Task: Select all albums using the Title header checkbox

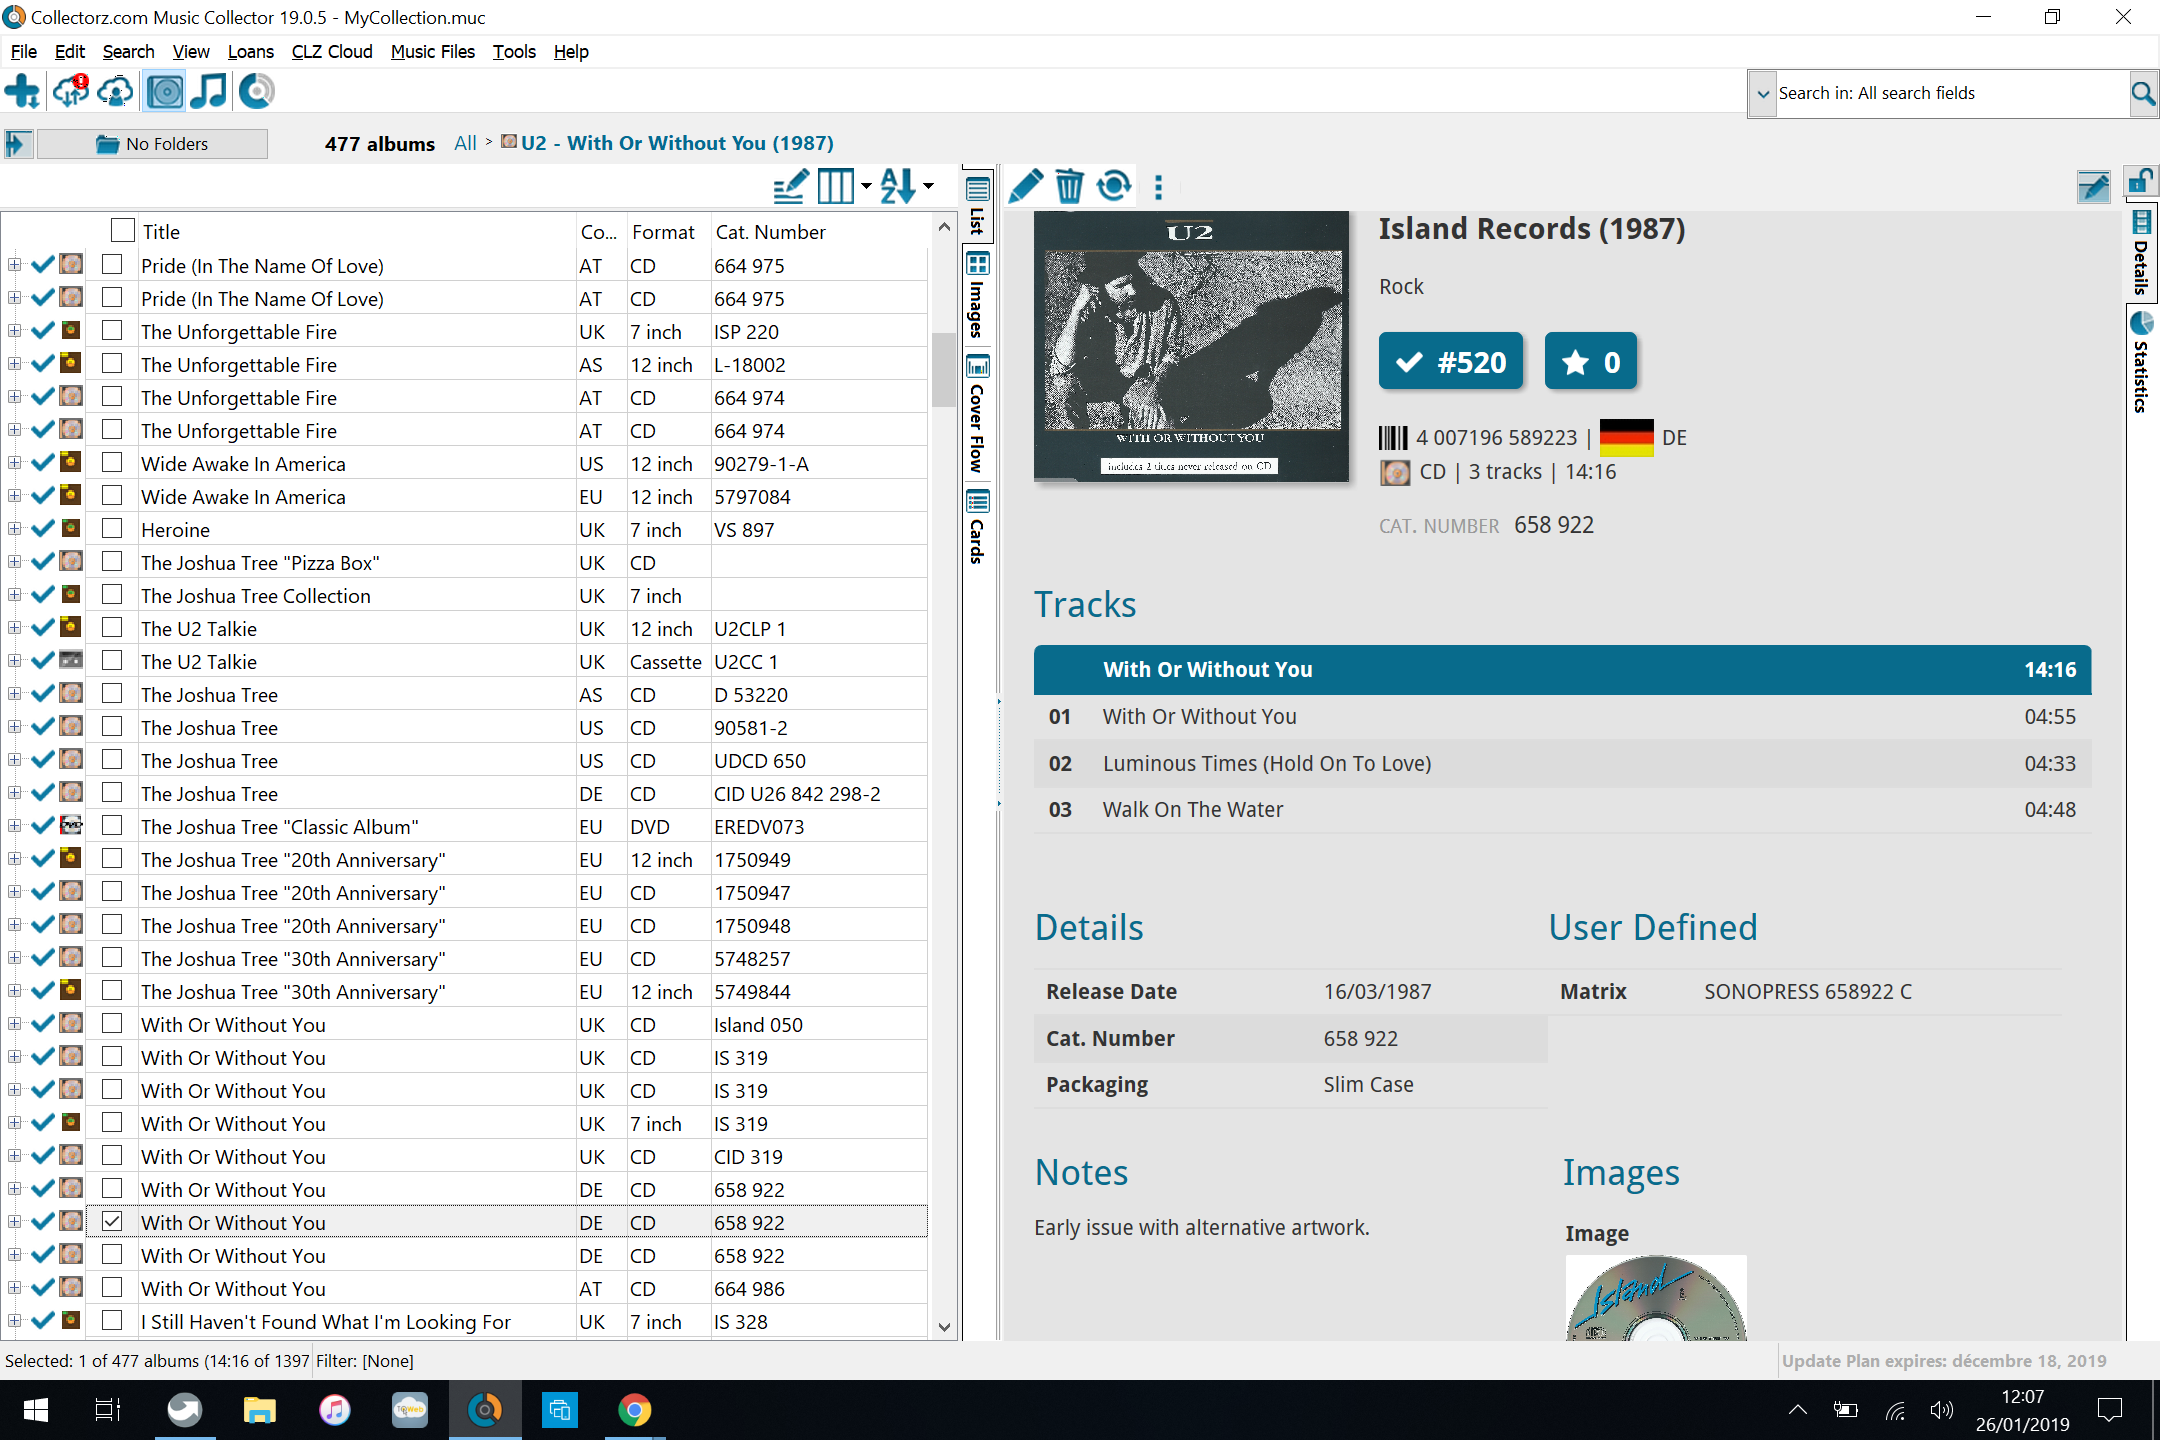Action: pos(122,230)
